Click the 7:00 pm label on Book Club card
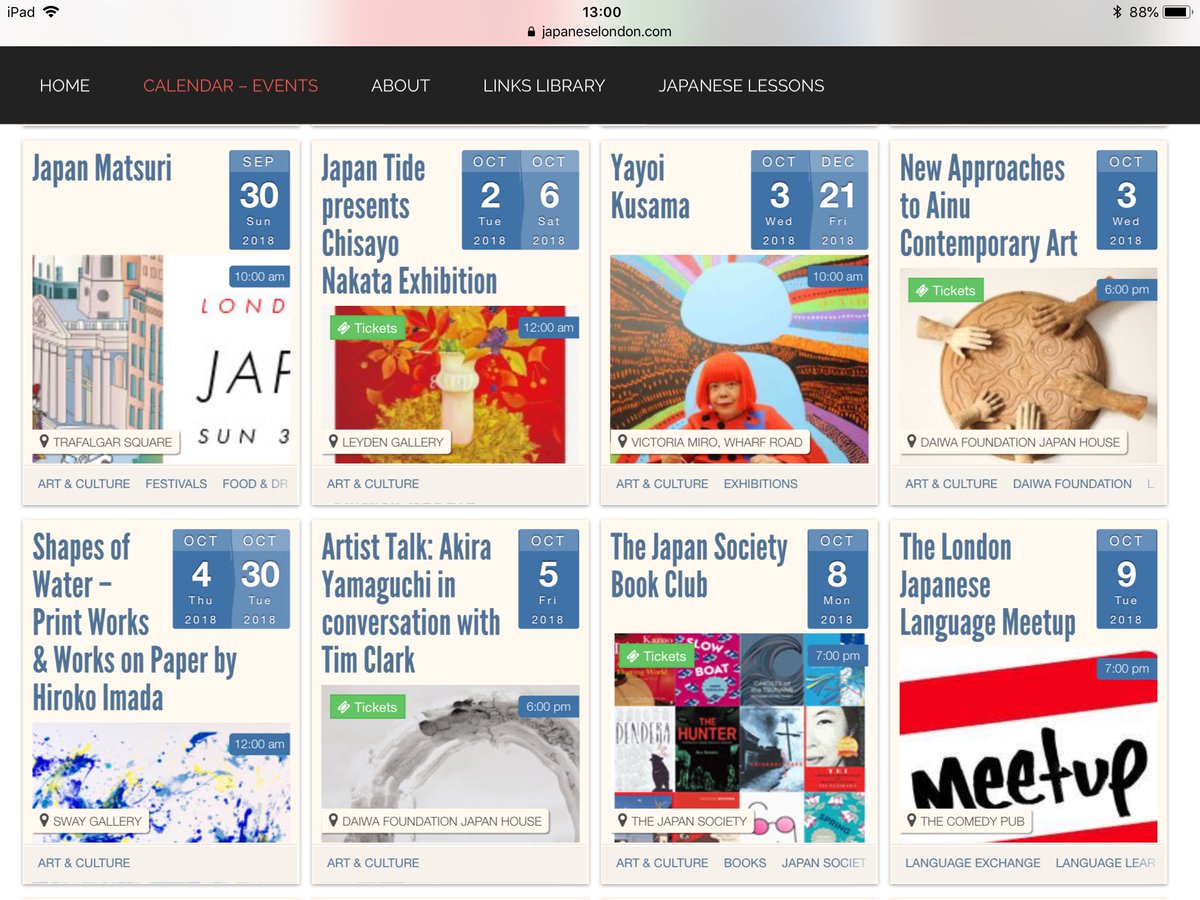Image resolution: width=1200 pixels, height=900 pixels. click(x=838, y=656)
